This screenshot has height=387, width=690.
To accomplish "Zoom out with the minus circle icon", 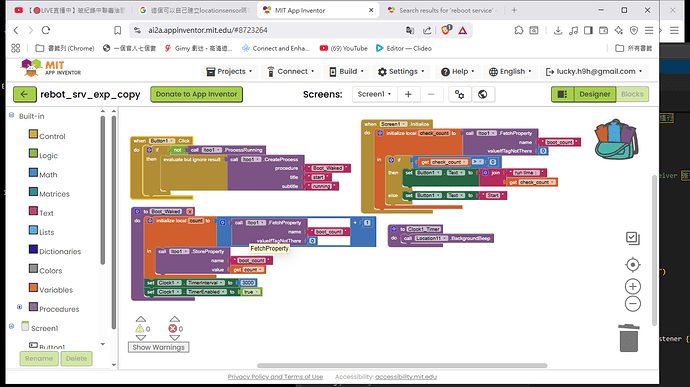I will click(632, 304).
